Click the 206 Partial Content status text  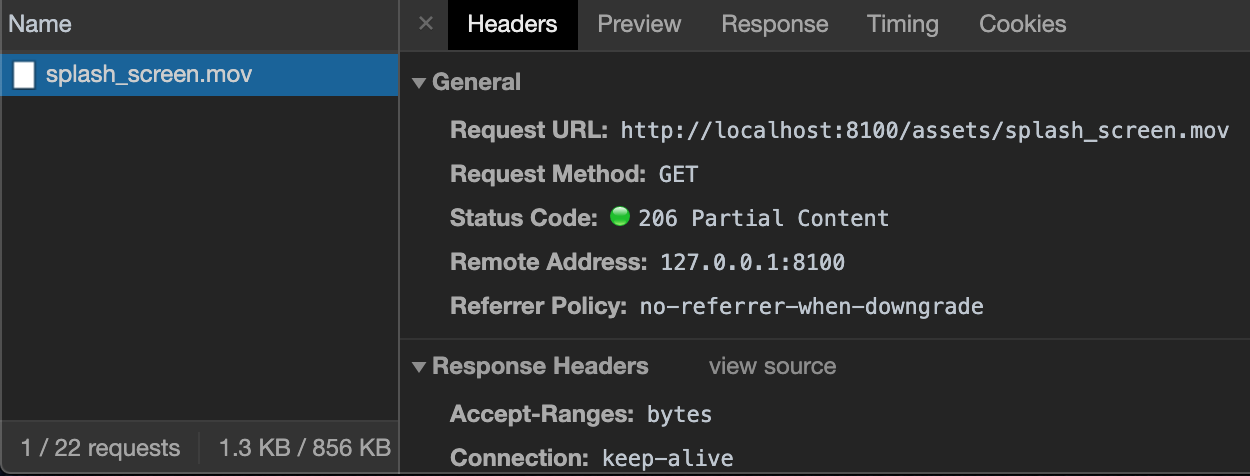pyautogui.click(x=763, y=218)
